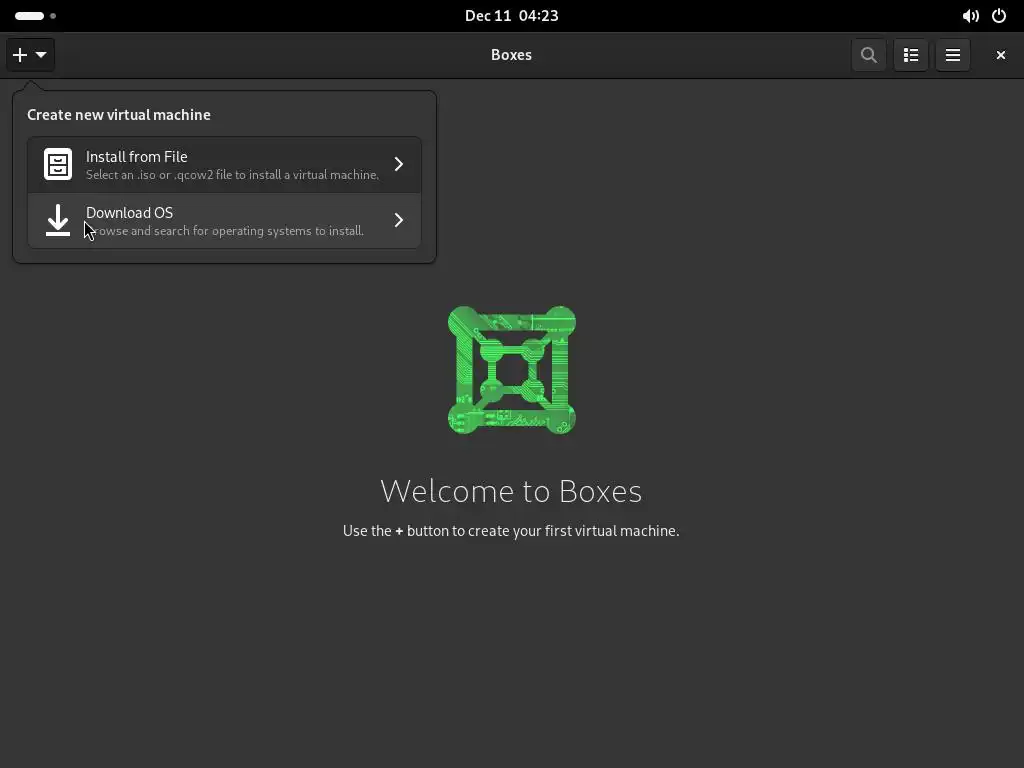Choose Download OS option

pyautogui.click(x=224, y=221)
